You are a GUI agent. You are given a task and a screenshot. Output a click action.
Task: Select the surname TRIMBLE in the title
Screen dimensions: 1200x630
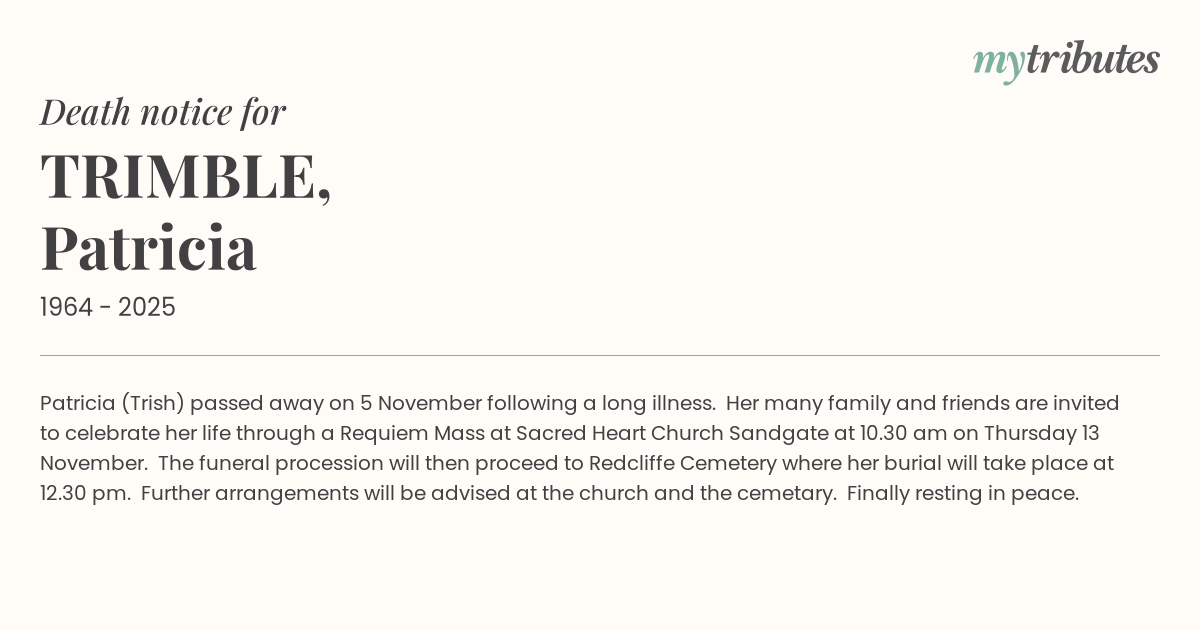(x=180, y=176)
